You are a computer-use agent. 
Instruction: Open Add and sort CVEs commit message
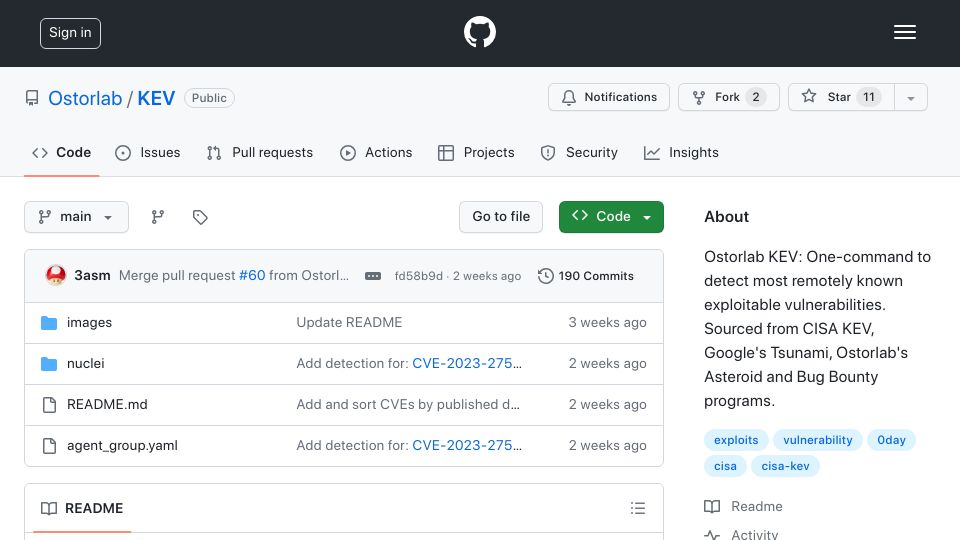tap(408, 405)
